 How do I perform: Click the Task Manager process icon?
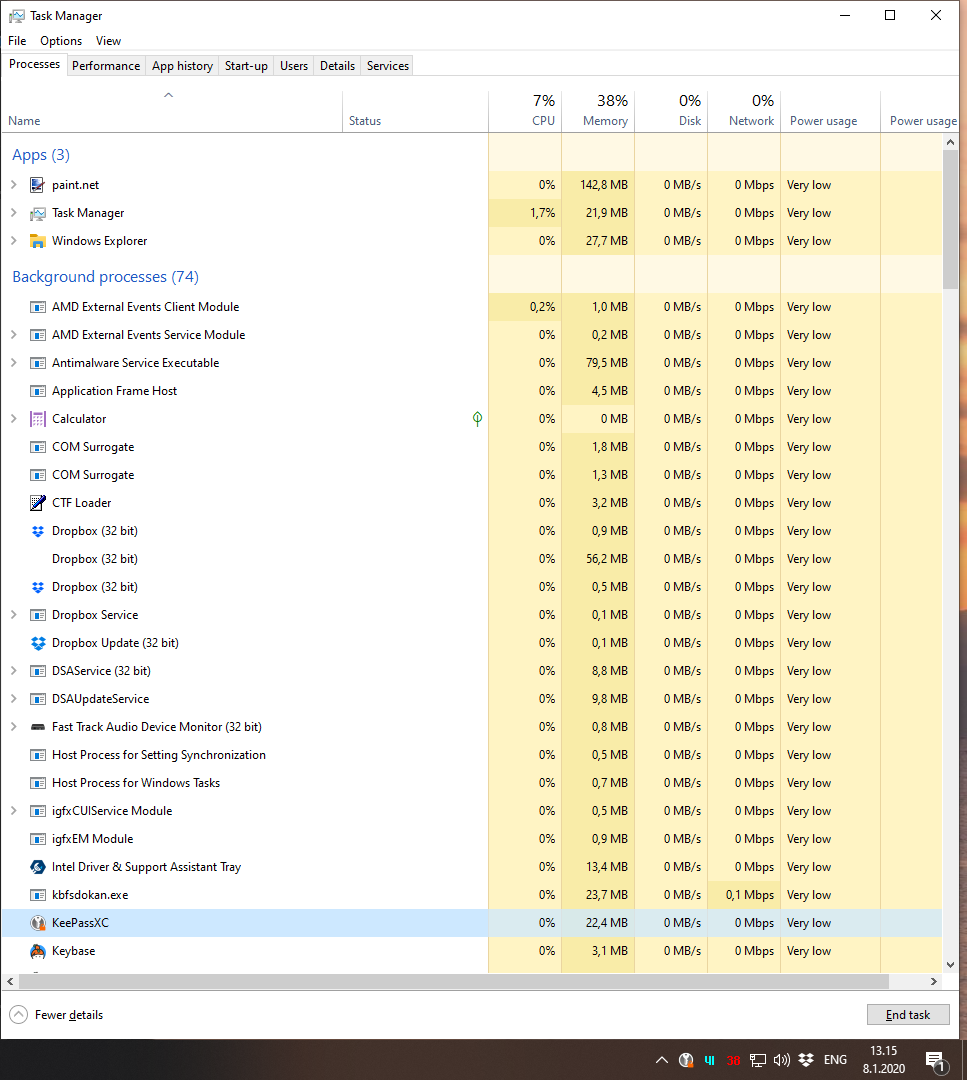(x=37, y=213)
